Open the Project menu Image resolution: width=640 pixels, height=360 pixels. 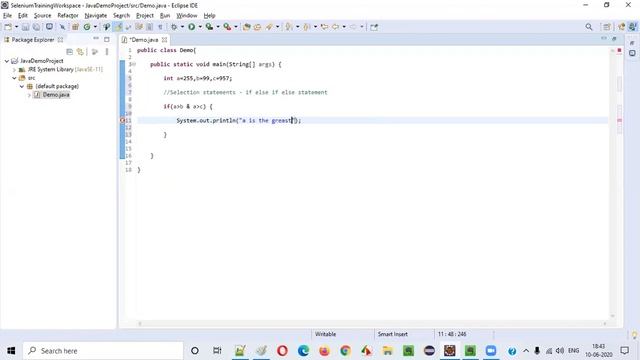coord(145,16)
